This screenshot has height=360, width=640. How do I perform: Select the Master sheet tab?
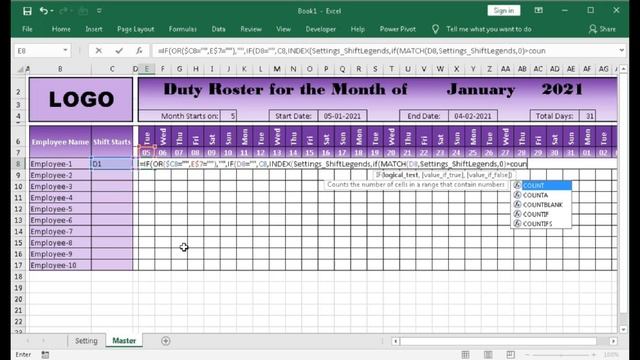click(x=124, y=340)
